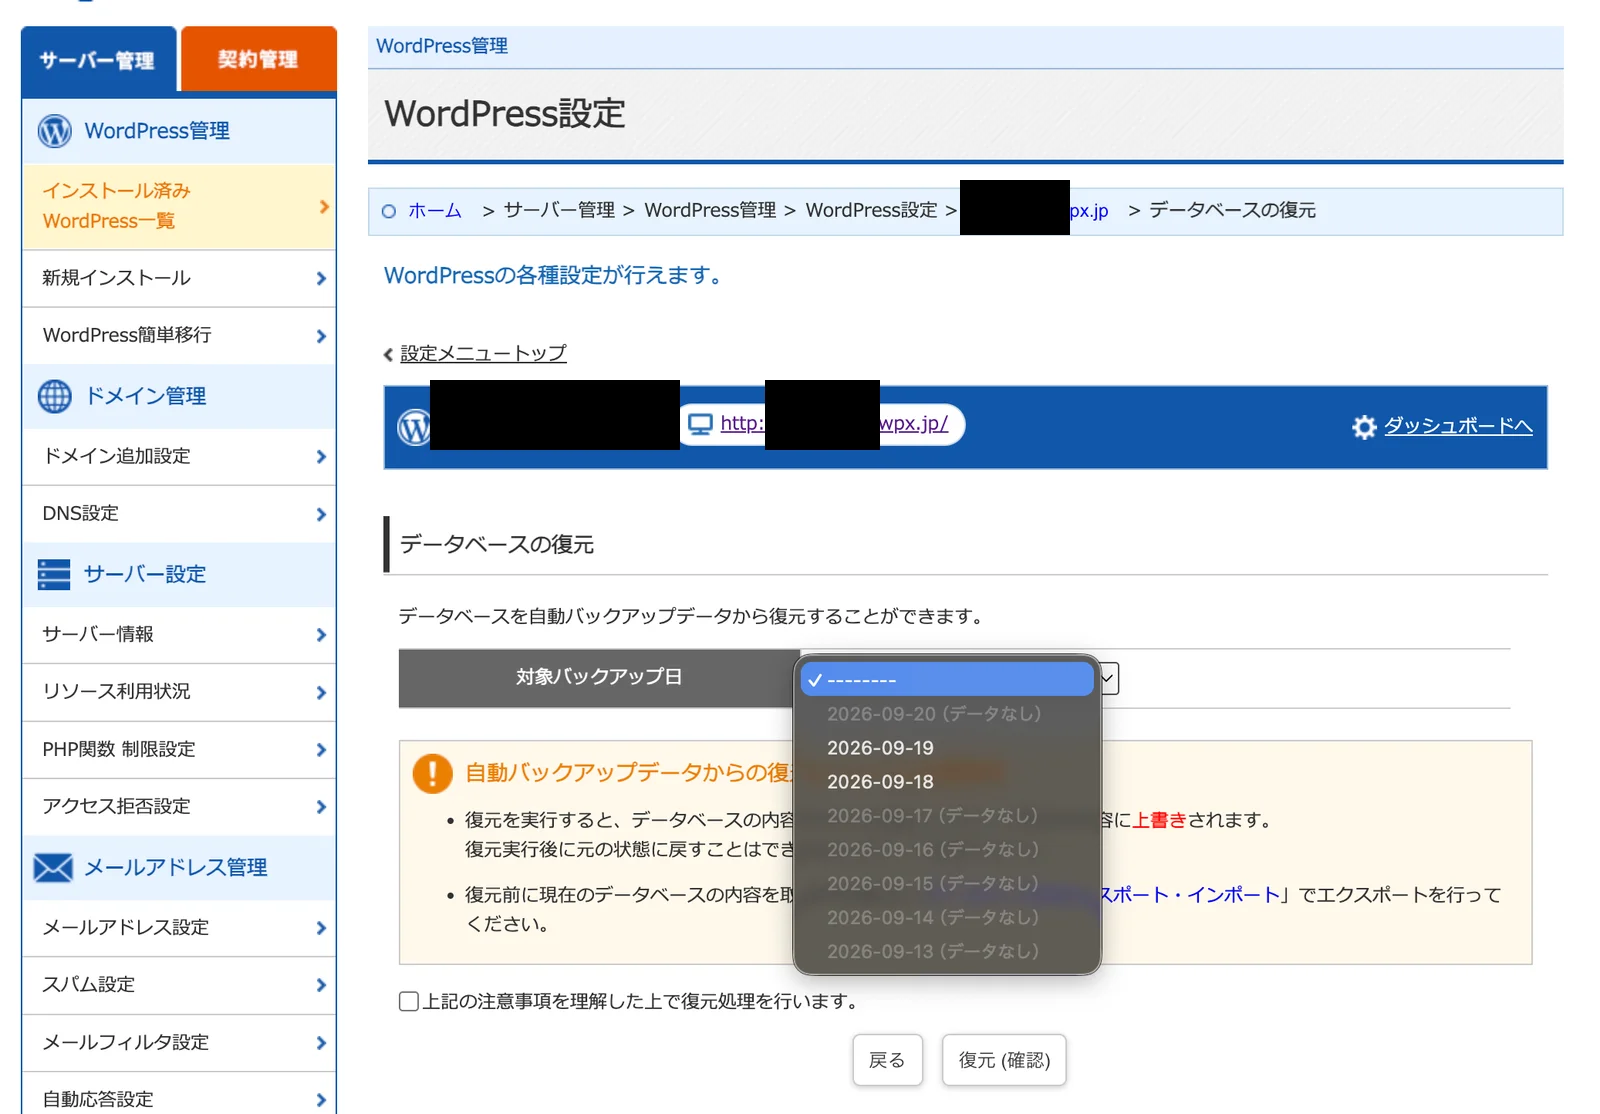This screenshot has width=1600, height=1114.
Task: Click the disabled 2026-09-15 (データなし) option
Action: point(946,884)
